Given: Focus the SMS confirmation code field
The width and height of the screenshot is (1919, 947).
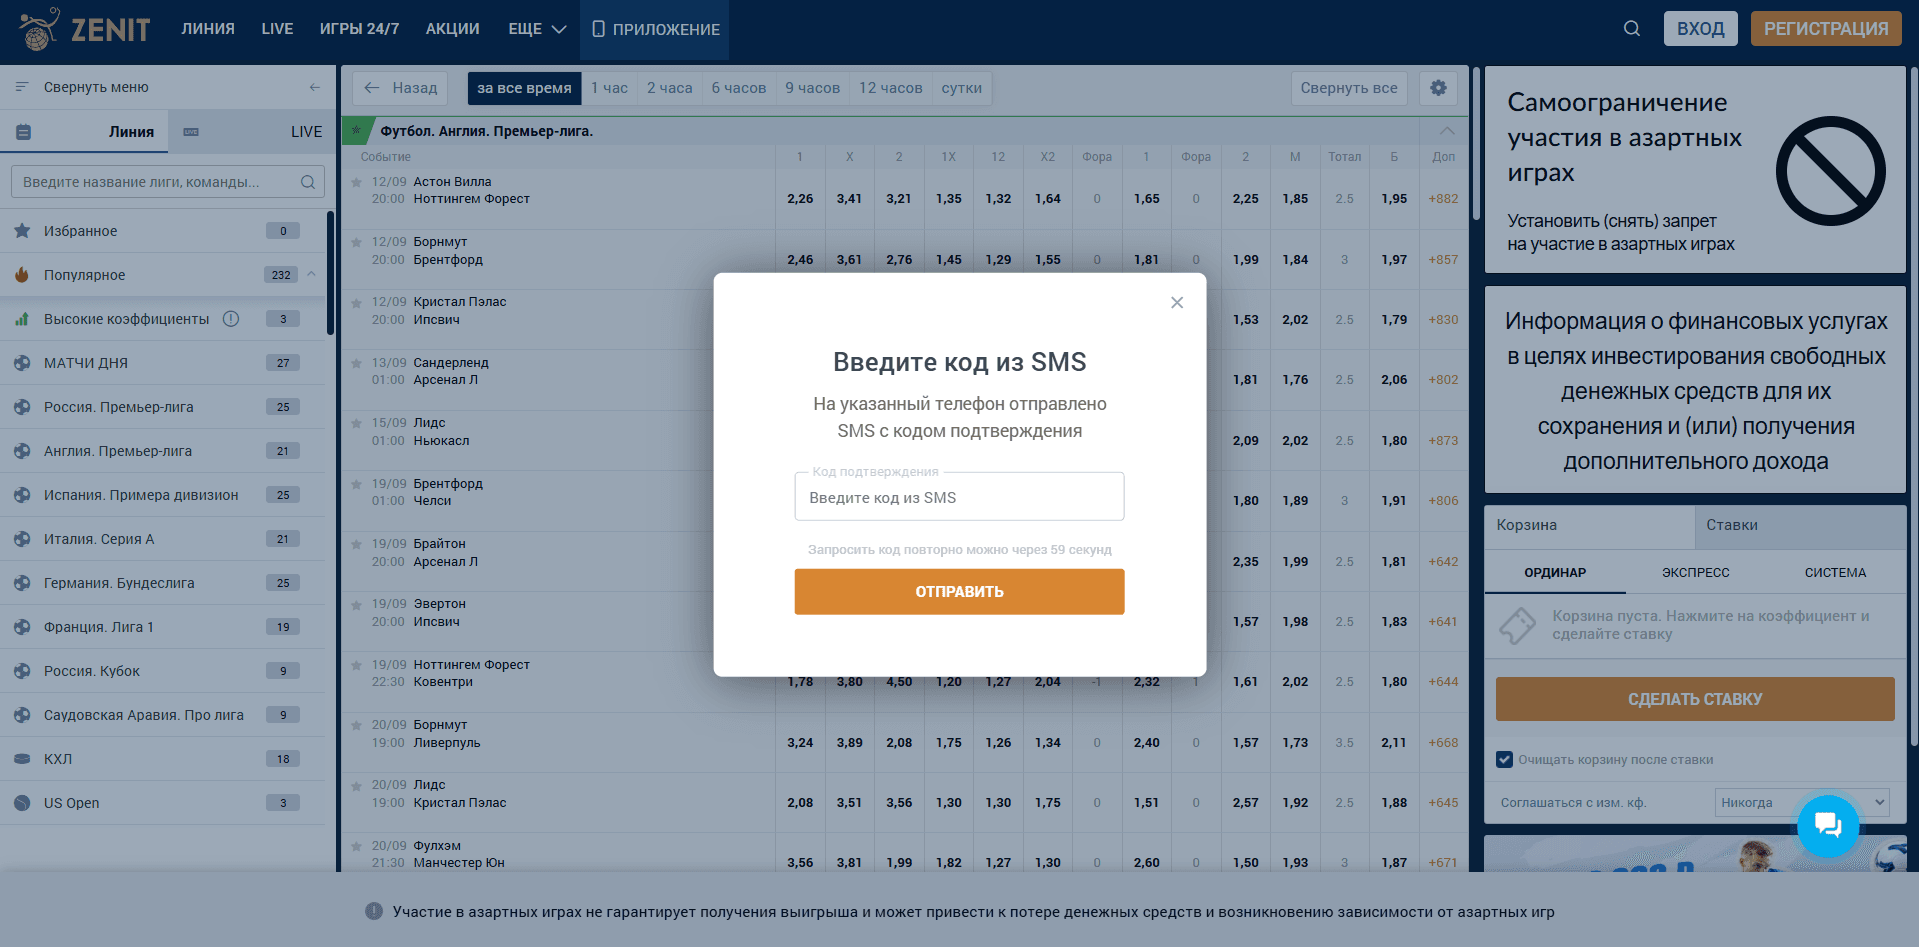Looking at the screenshot, I should [959, 497].
